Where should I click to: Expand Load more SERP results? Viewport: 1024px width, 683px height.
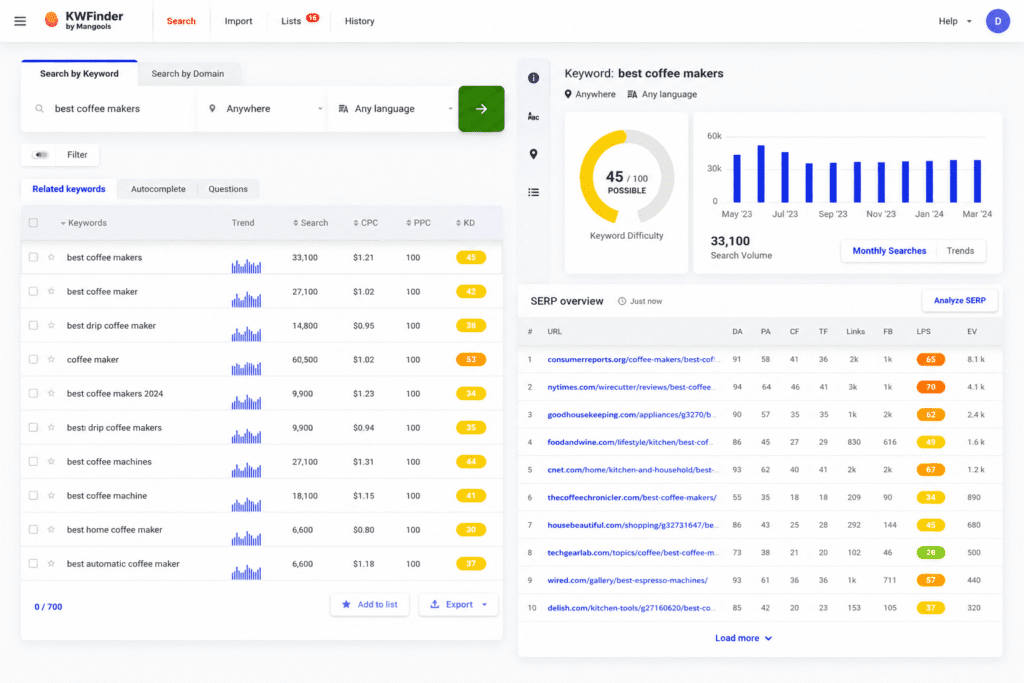click(743, 638)
